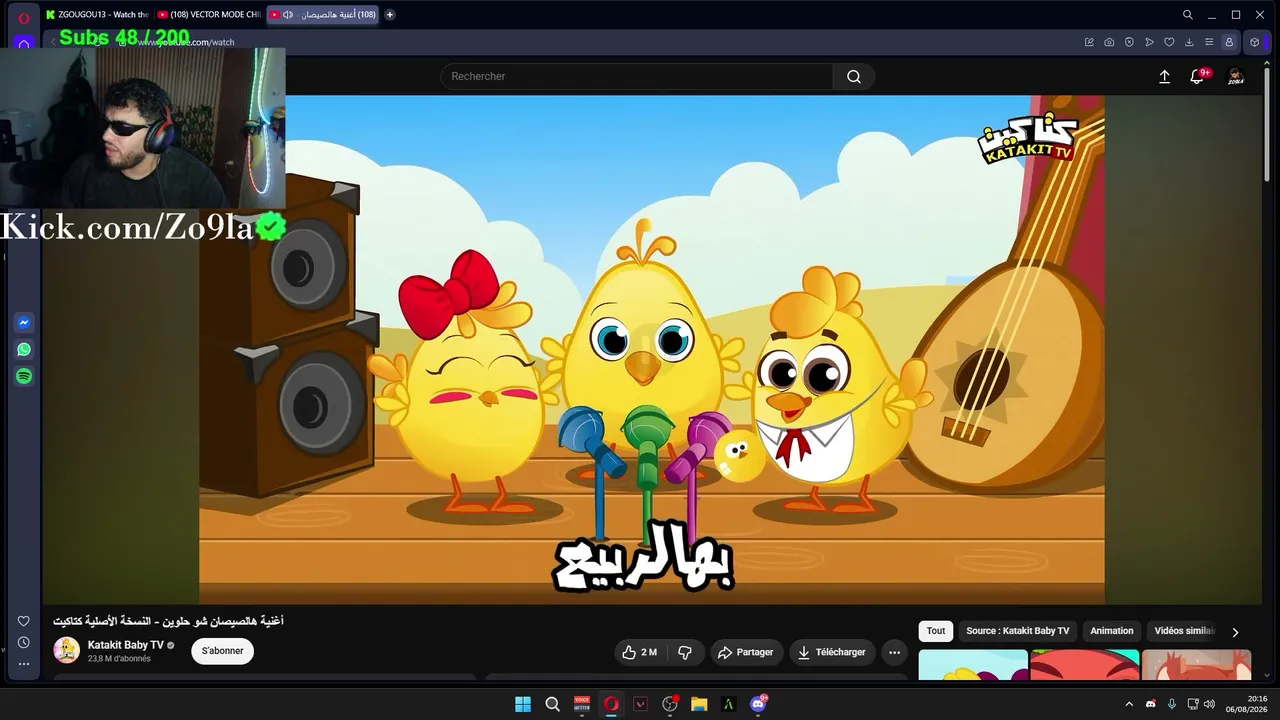Screen dimensions: 1280x720
Task: Click the YouTube search magnifier button
Action: 854,76
